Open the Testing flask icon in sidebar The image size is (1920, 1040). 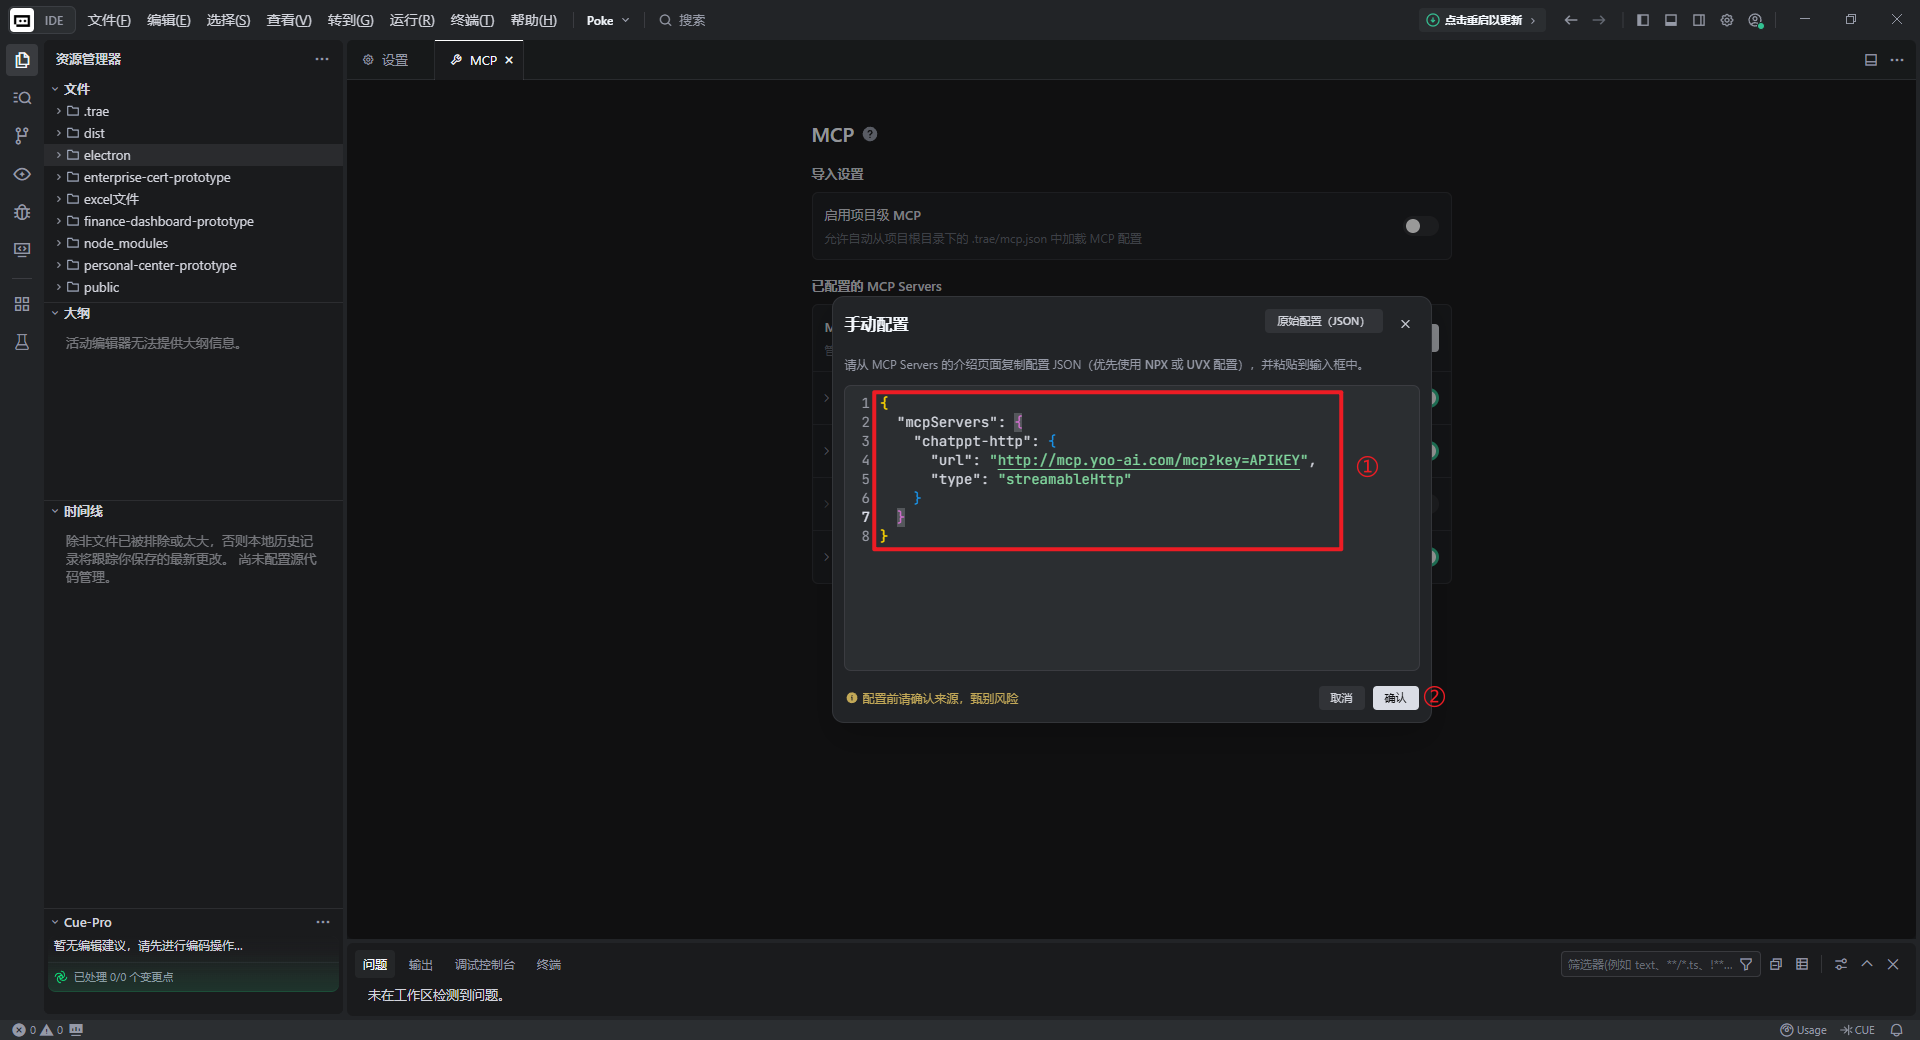[x=22, y=342]
